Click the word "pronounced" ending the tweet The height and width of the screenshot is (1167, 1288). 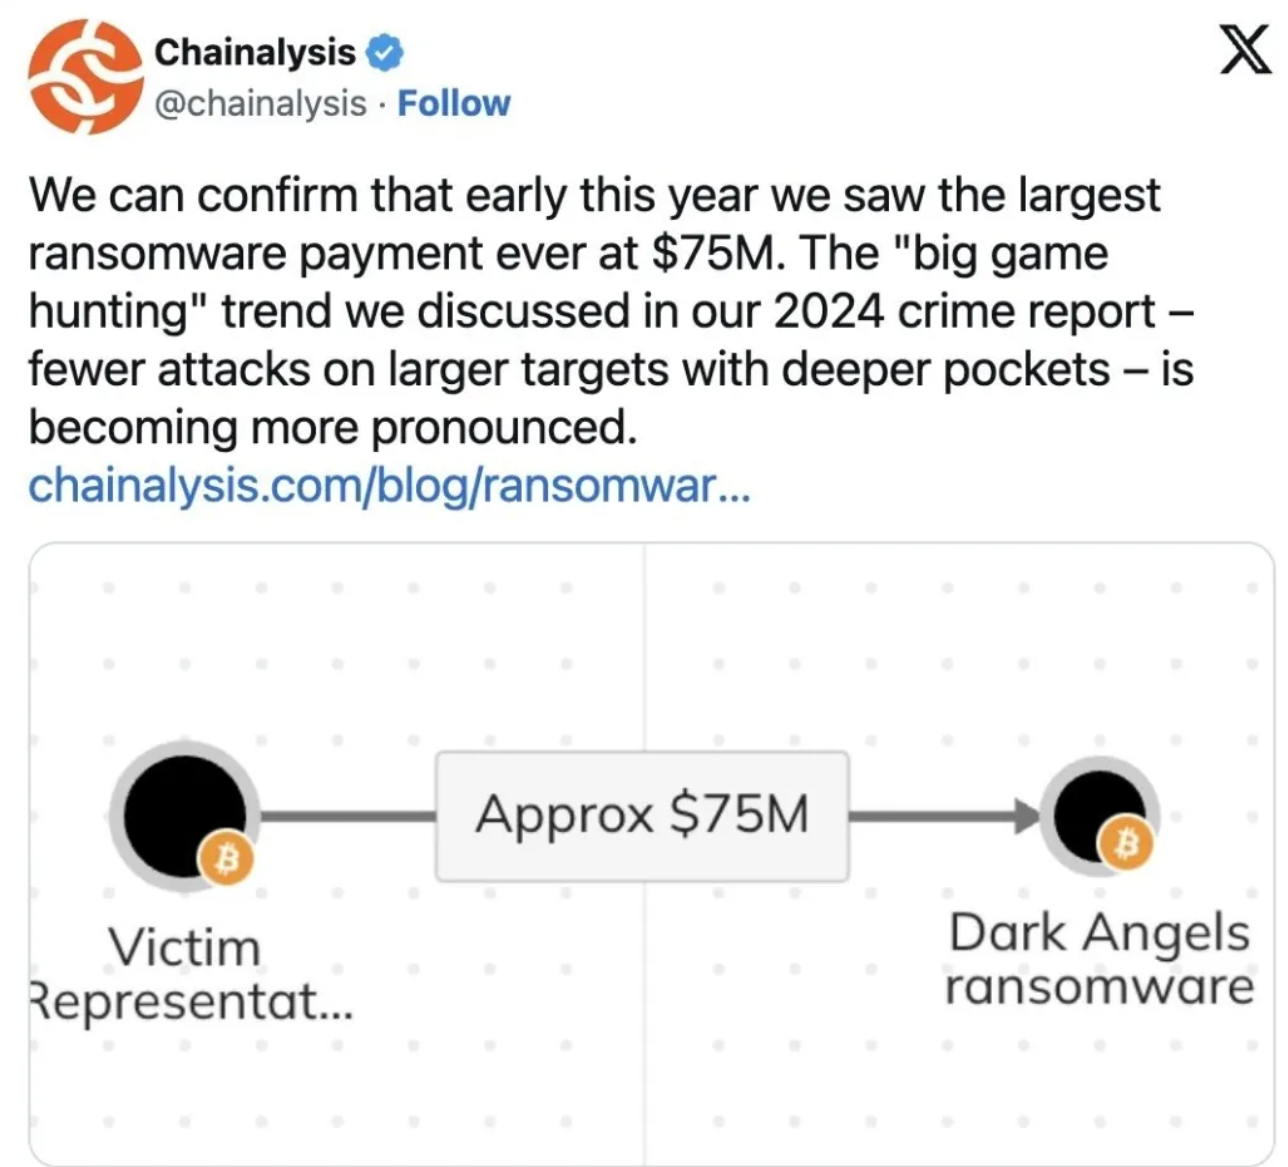[502, 428]
